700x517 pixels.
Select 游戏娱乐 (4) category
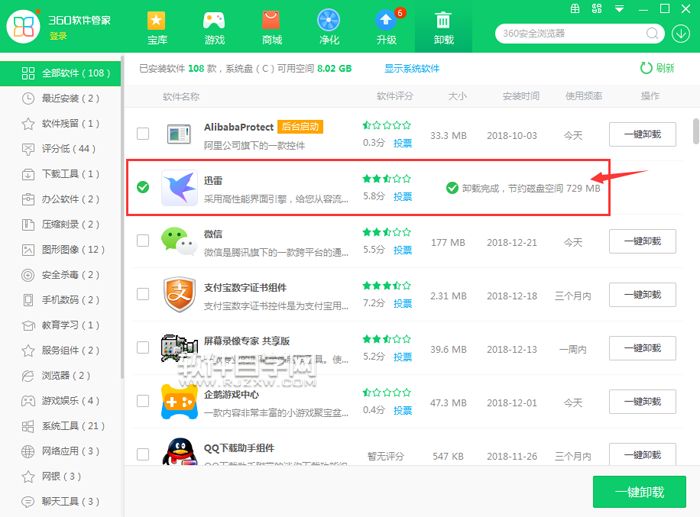[x=61, y=401]
